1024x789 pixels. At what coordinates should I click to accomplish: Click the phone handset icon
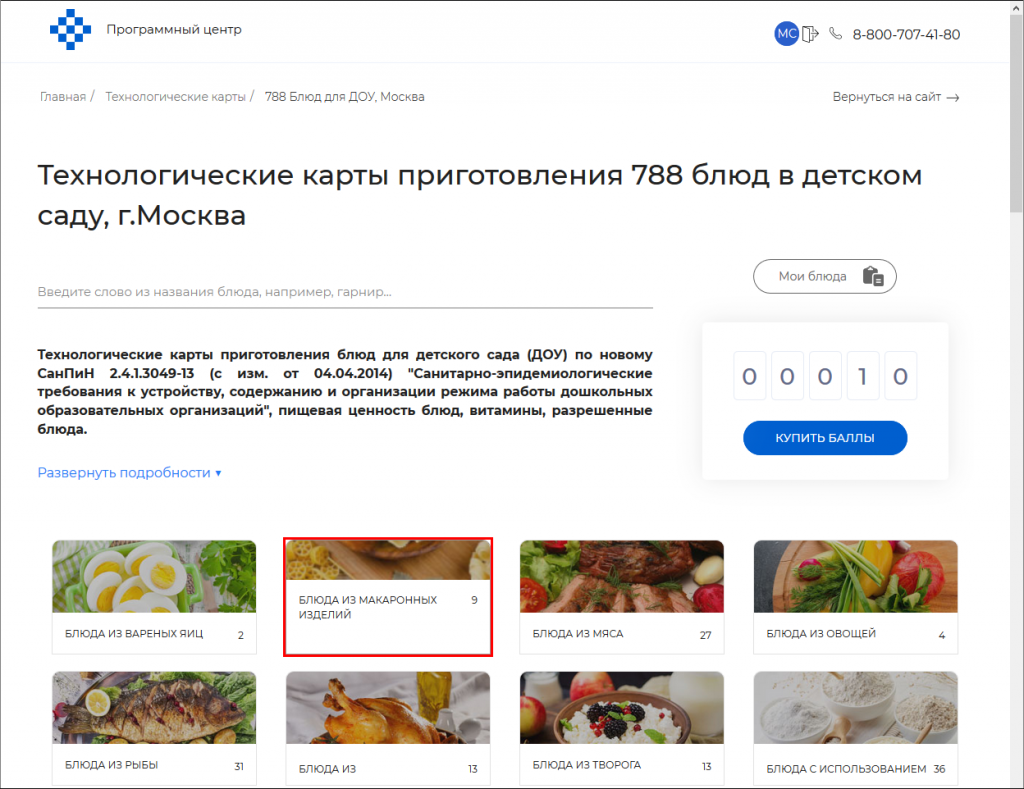(x=835, y=33)
